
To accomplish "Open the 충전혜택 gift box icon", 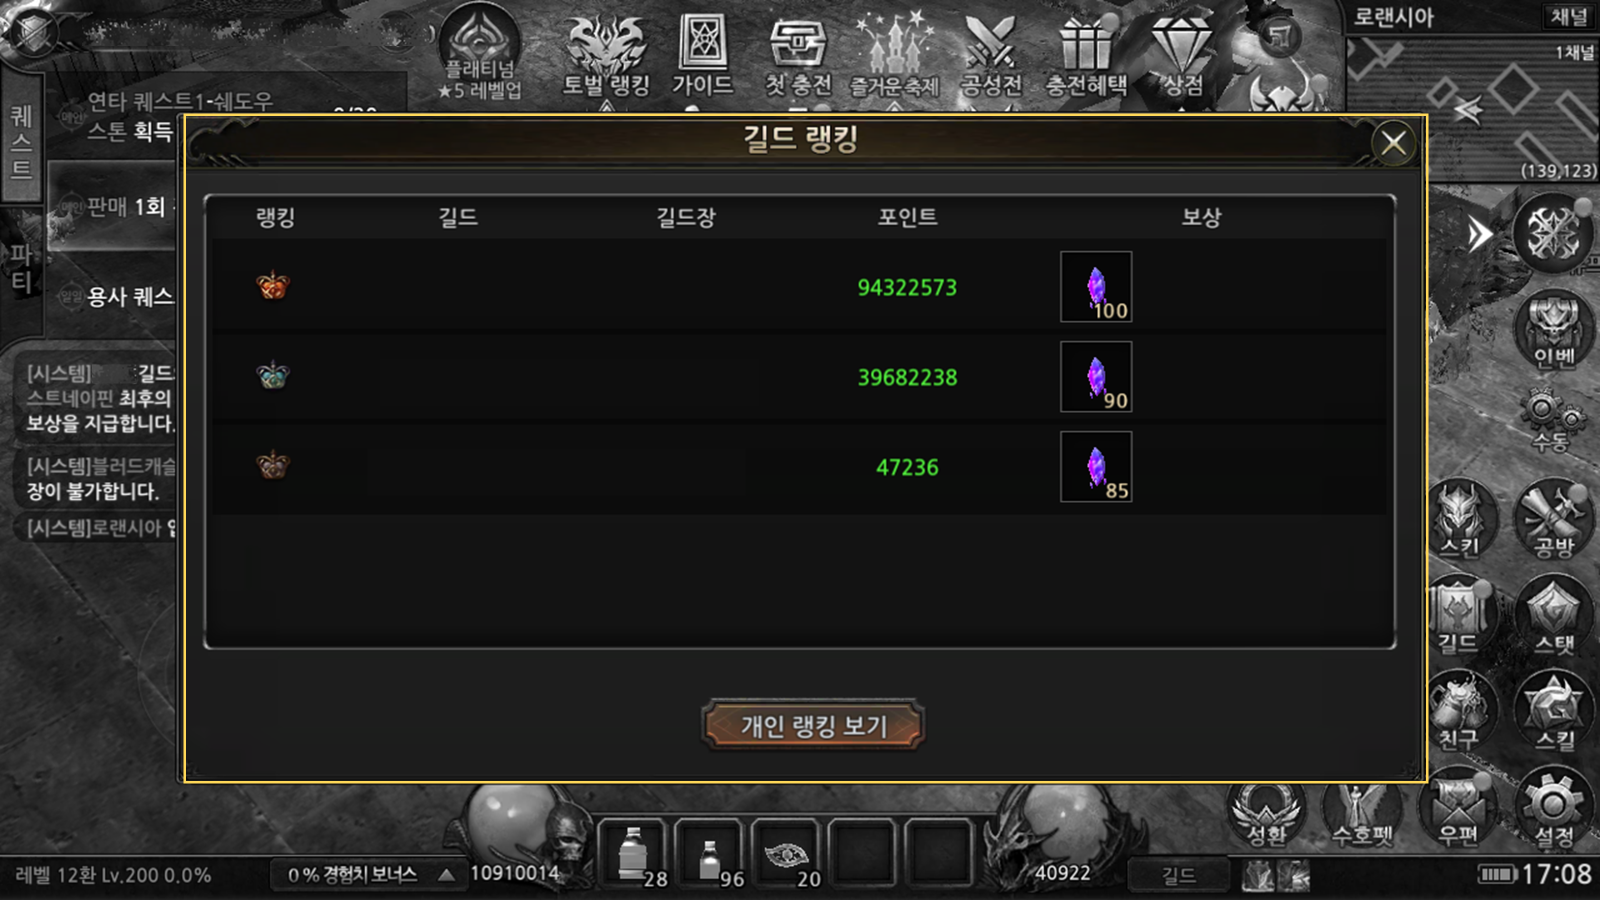I will (x=1086, y=55).
